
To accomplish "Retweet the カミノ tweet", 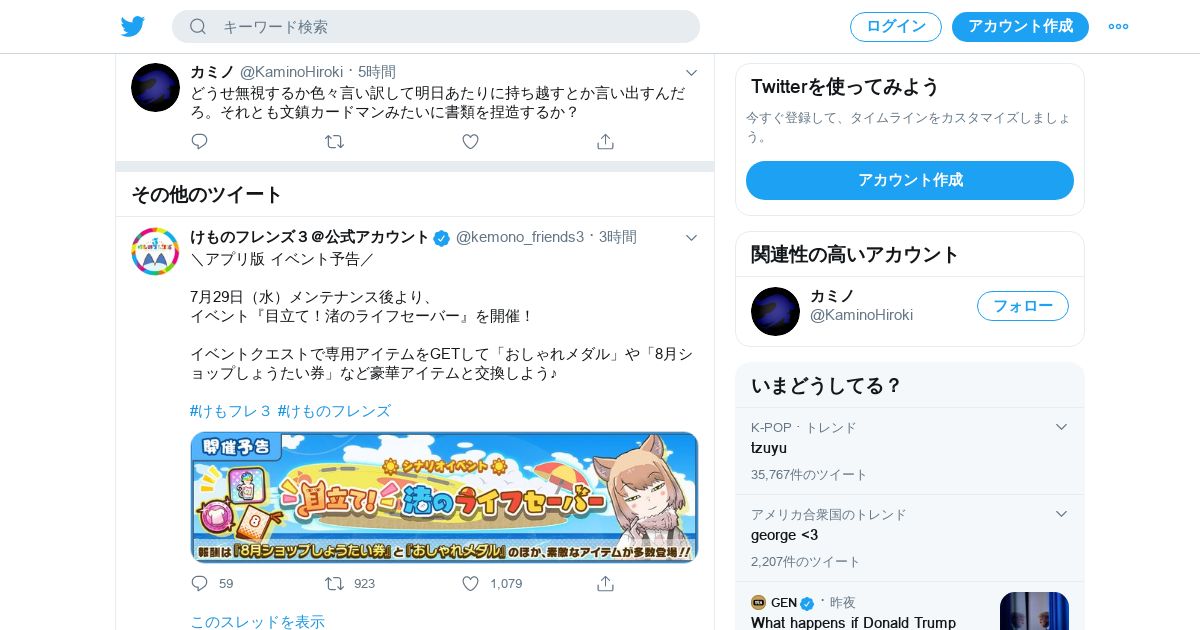I will [x=334, y=142].
